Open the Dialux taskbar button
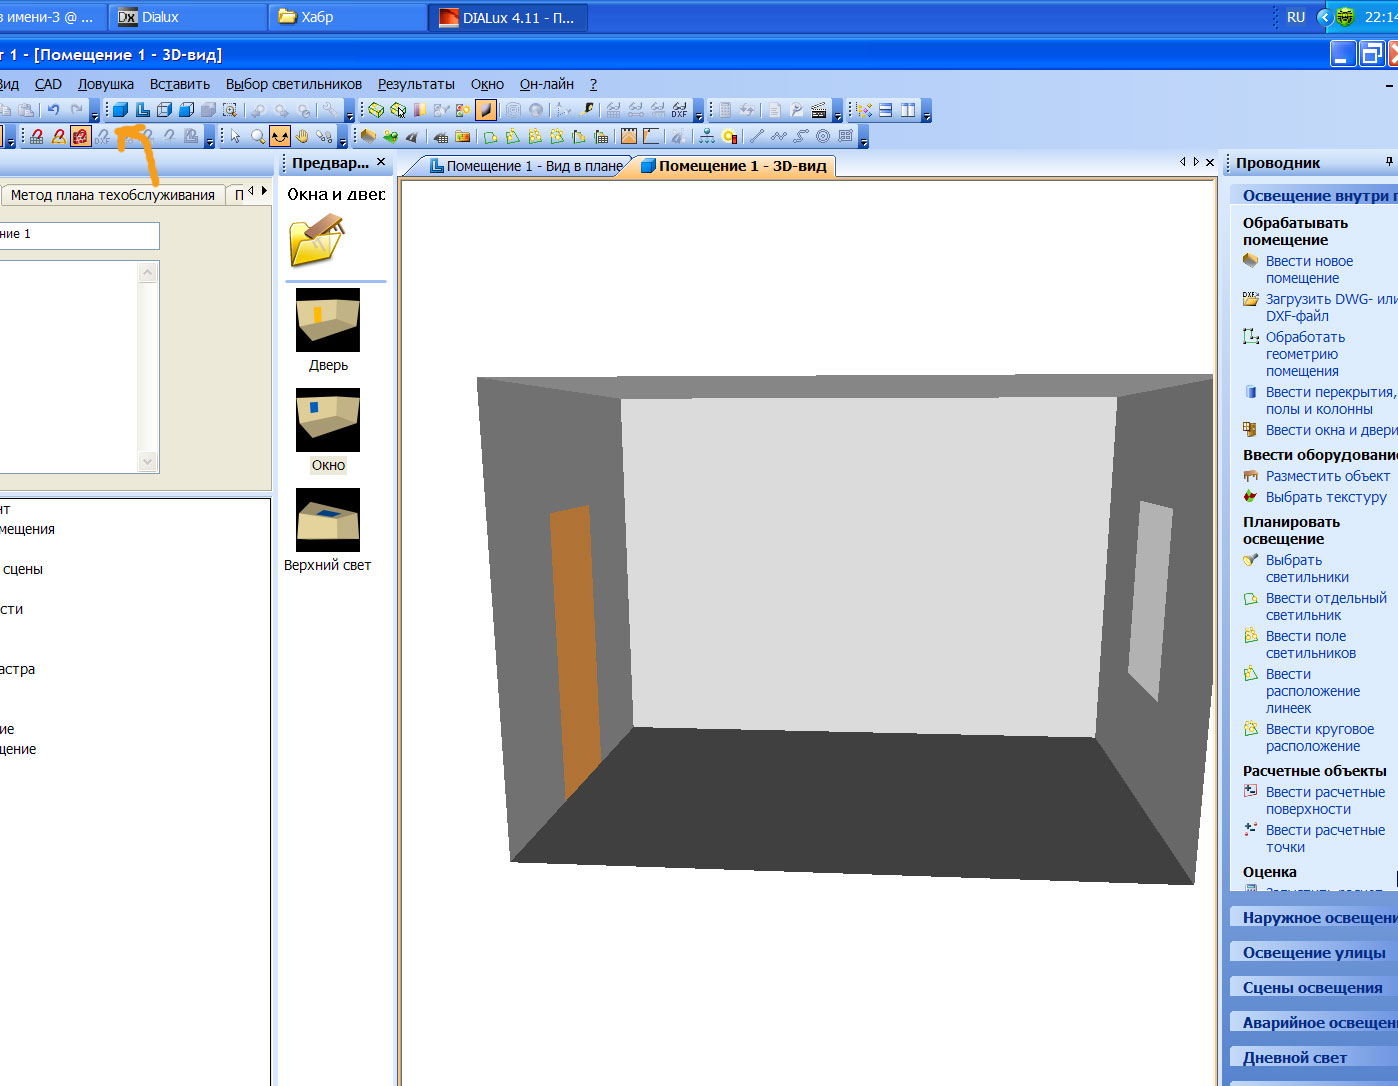1398x1086 pixels. click(x=188, y=17)
